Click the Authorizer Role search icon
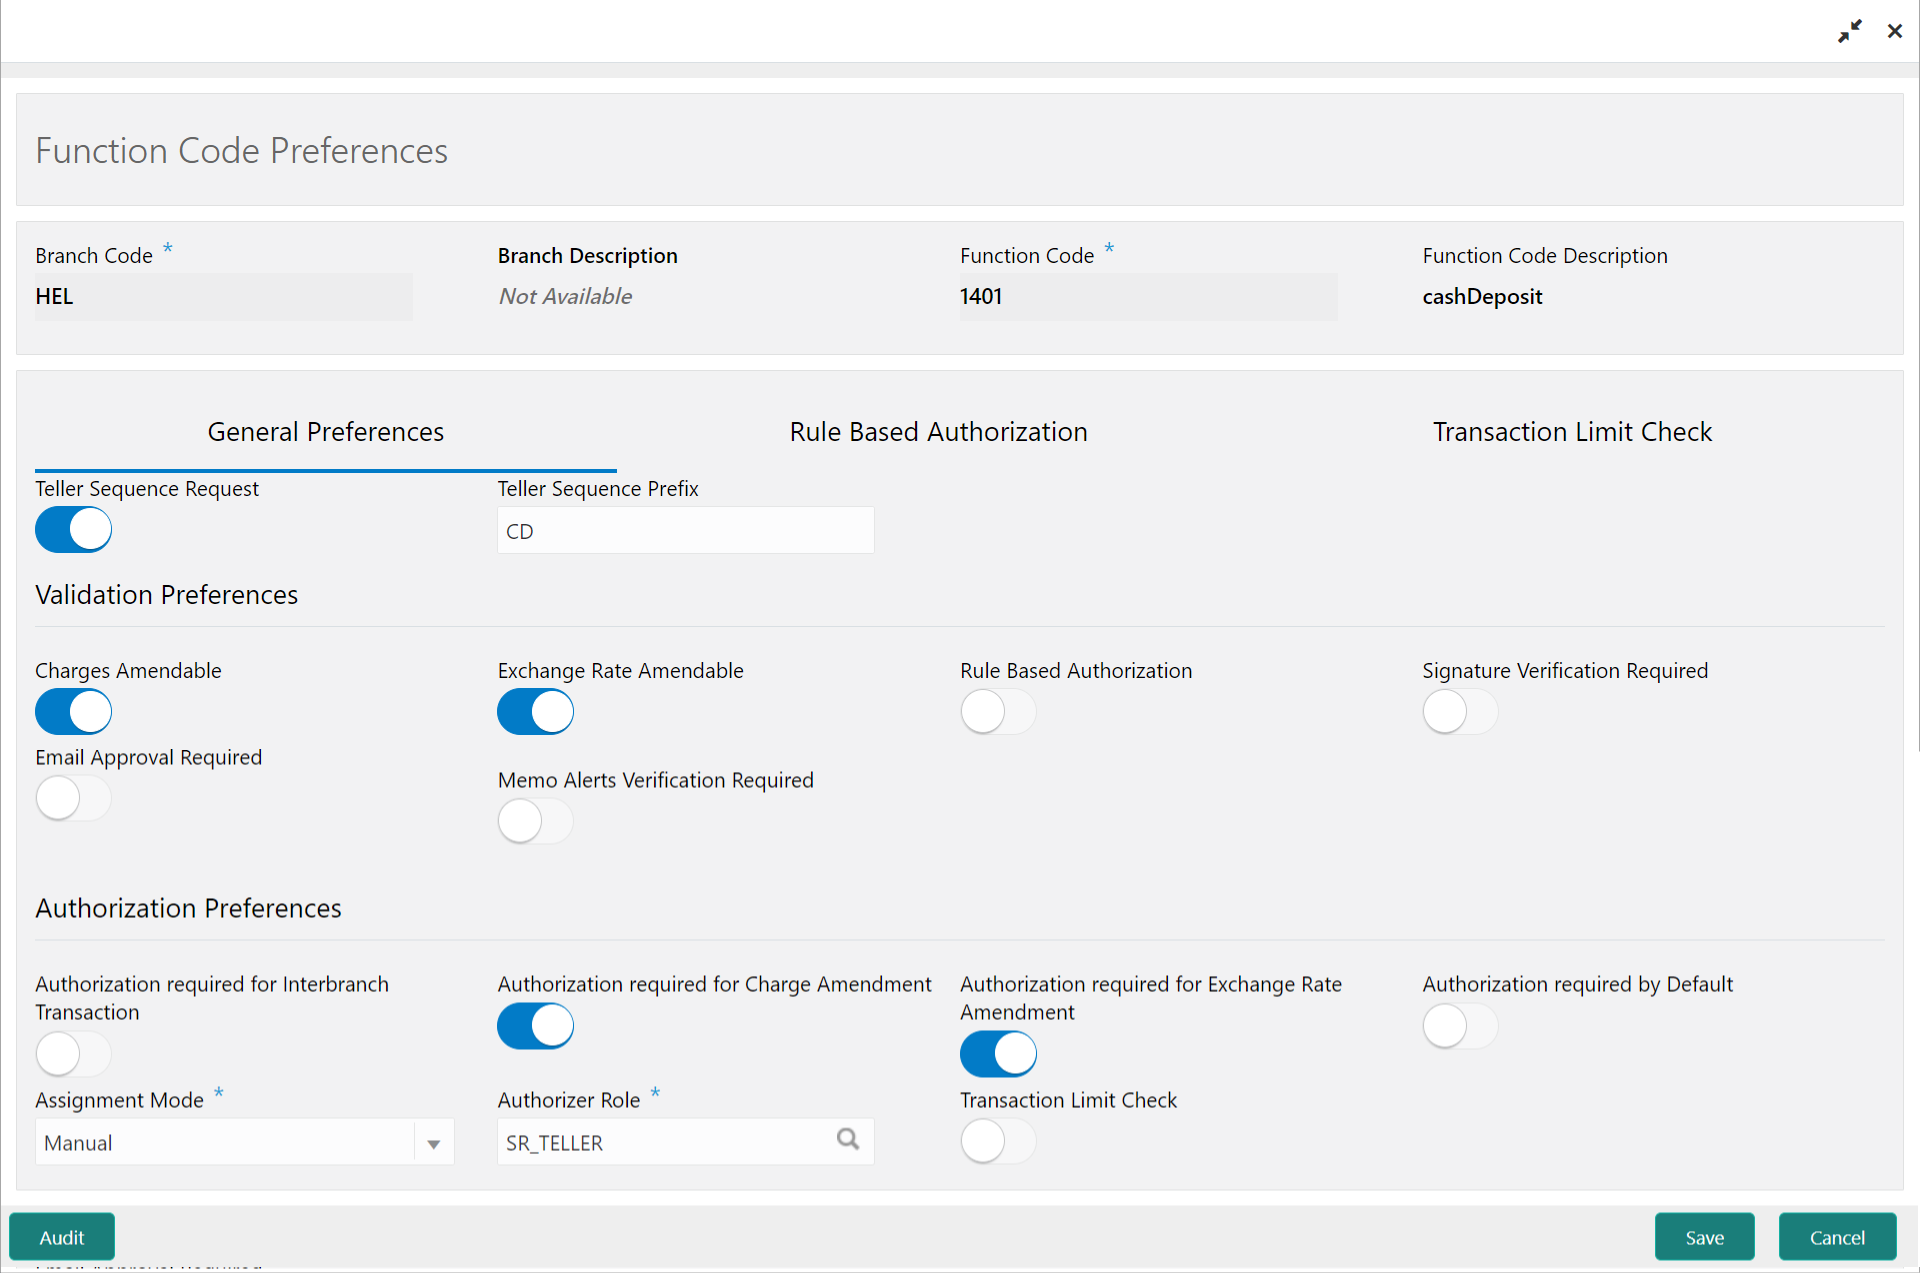The height and width of the screenshot is (1274, 1920). click(848, 1139)
